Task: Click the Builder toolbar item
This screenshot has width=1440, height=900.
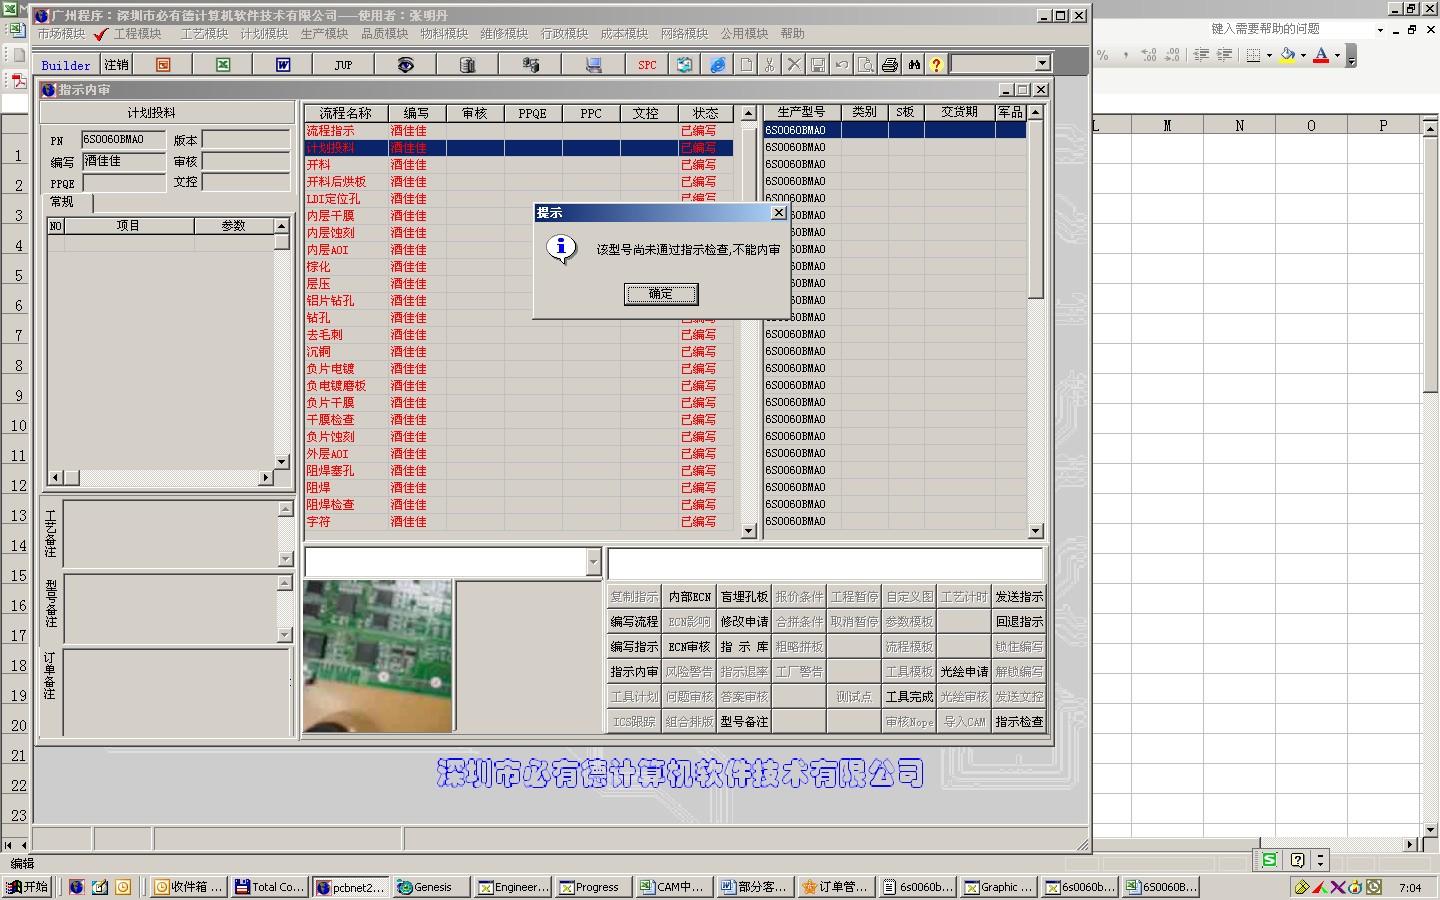Action: click(66, 65)
